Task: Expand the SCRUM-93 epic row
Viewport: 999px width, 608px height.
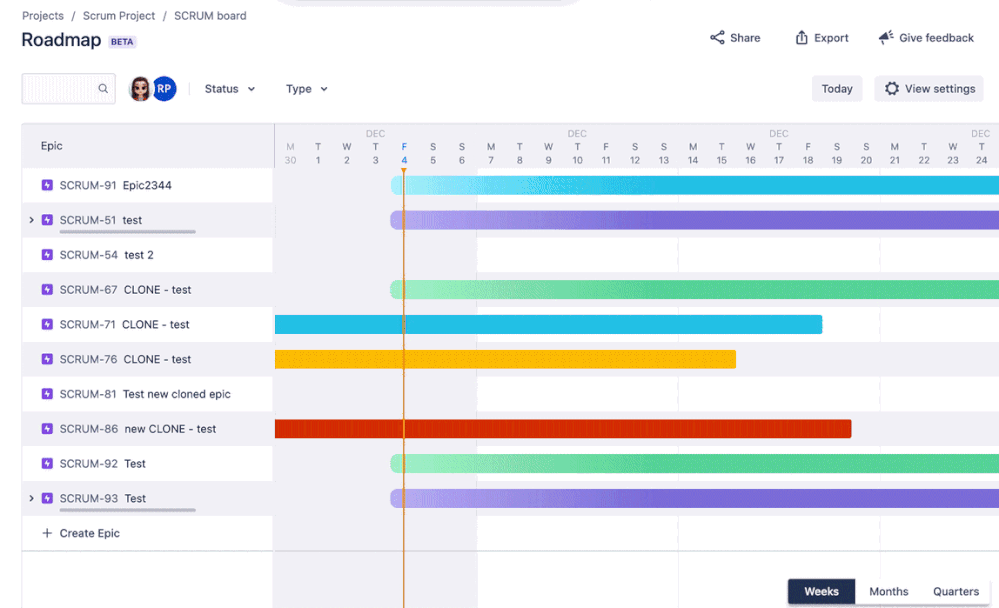Action: point(29,498)
